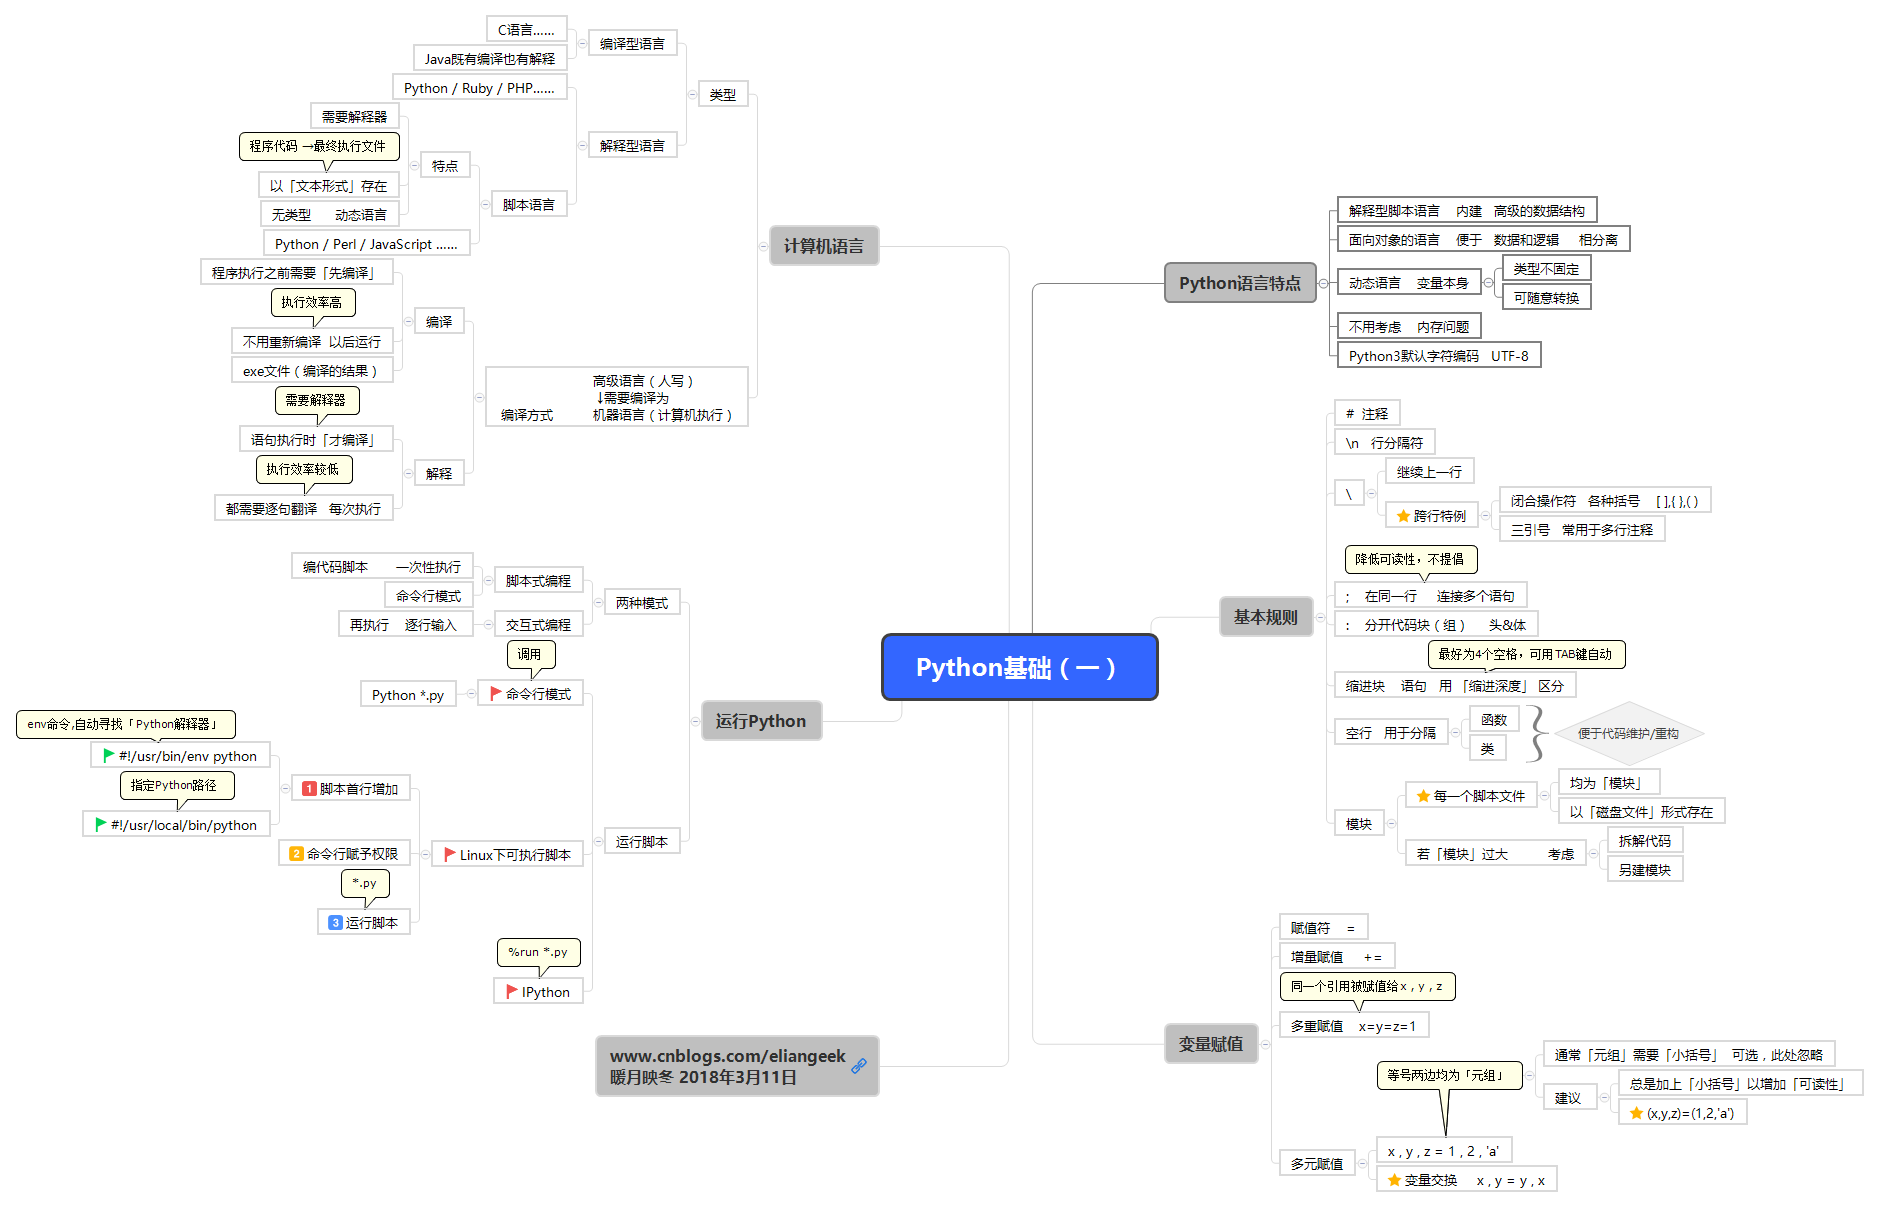Select the 'Java既有编译也有解释' node
The width and height of the screenshot is (1880, 1208).
pos(490,58)
